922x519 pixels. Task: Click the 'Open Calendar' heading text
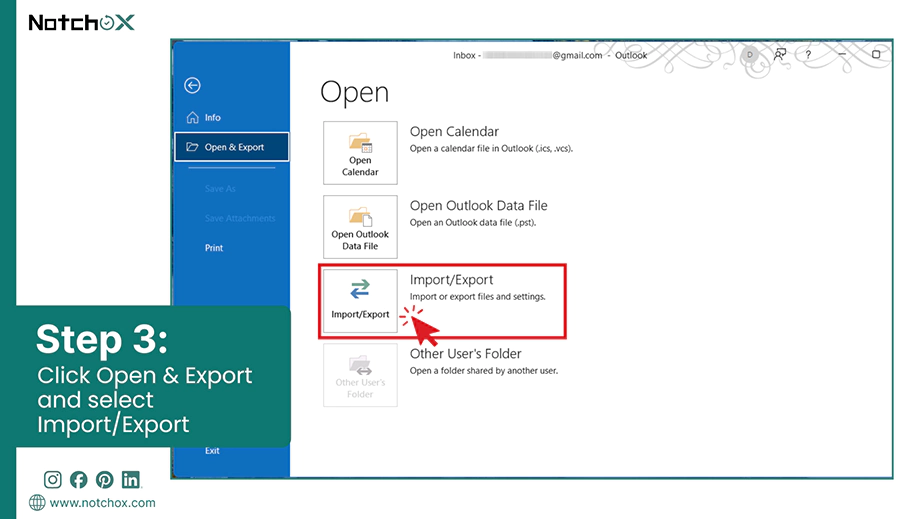tap(454, 132)
